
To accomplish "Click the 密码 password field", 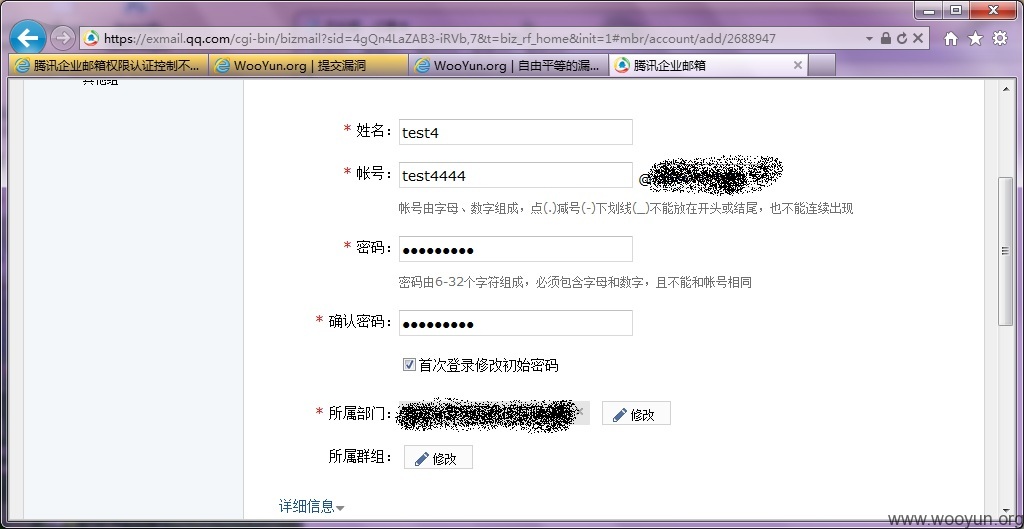I will tap(515, 249).
